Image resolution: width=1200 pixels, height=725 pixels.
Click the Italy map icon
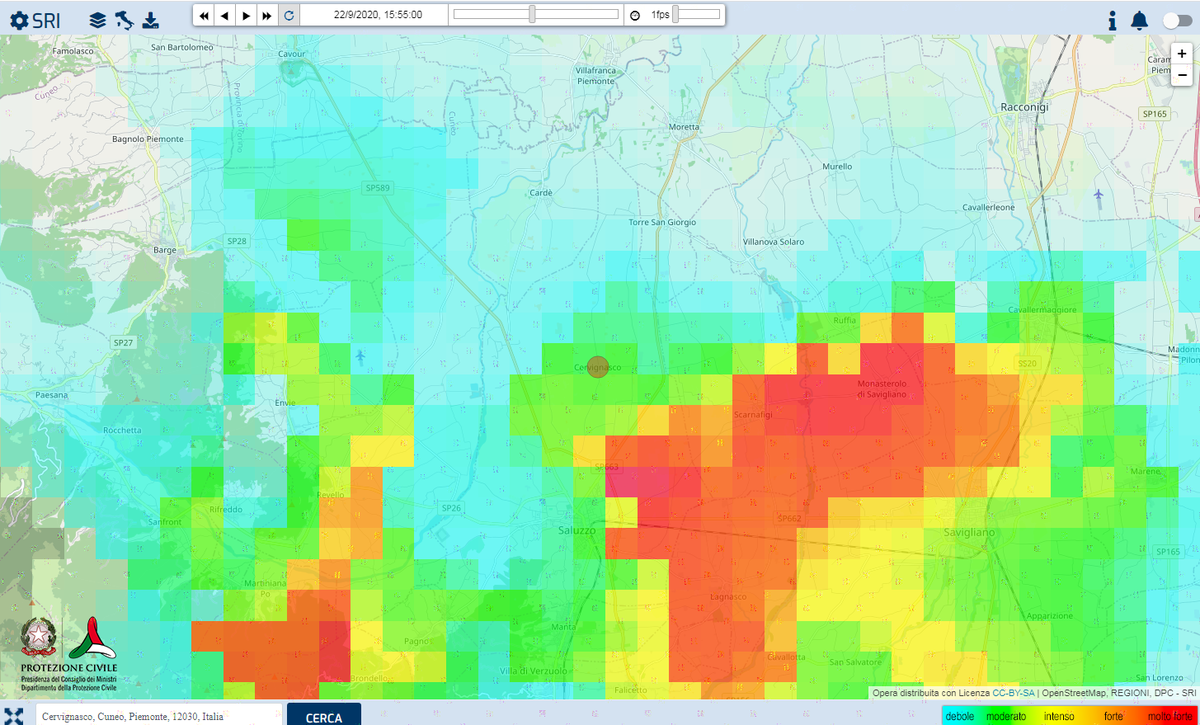124,19
